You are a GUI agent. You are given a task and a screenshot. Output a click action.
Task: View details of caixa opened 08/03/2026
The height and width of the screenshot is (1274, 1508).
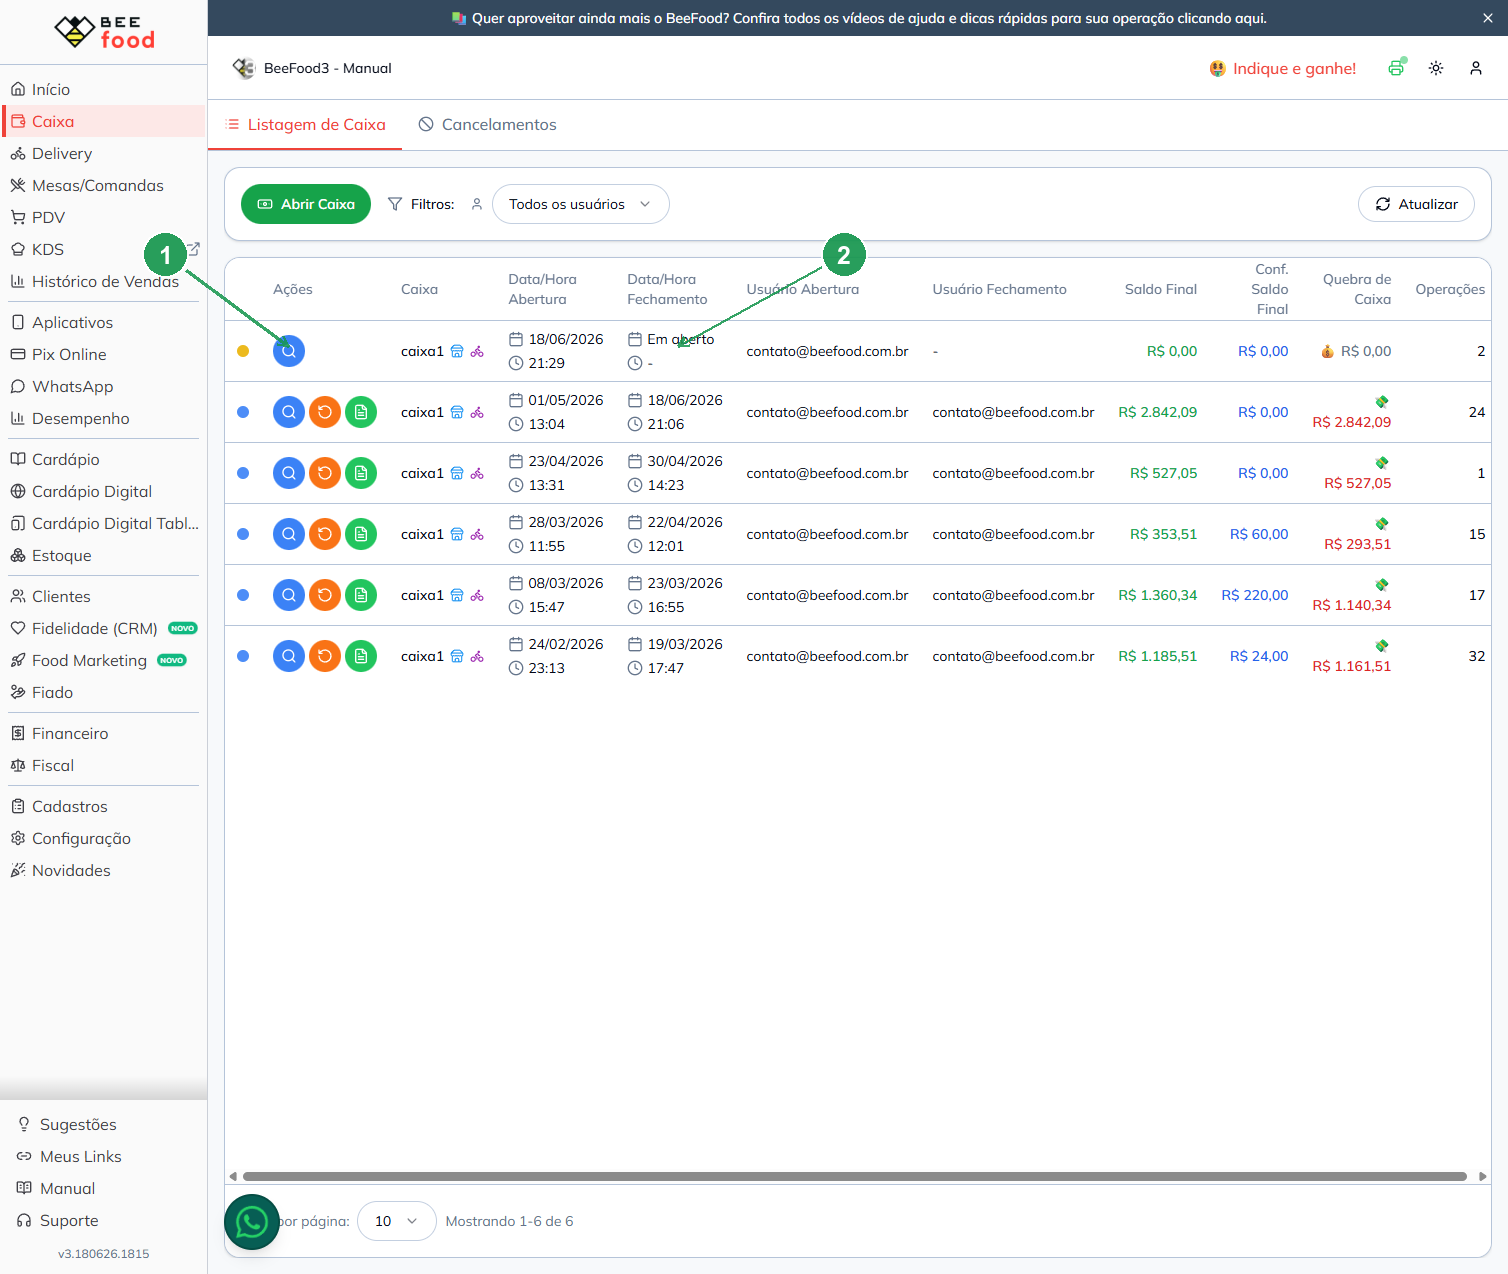pyautogui.click(x=289, y=595)
